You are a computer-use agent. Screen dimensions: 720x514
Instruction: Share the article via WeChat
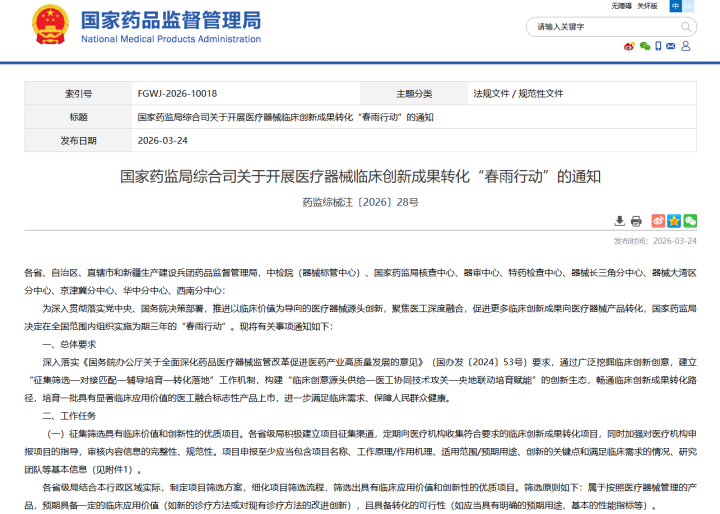690,221
